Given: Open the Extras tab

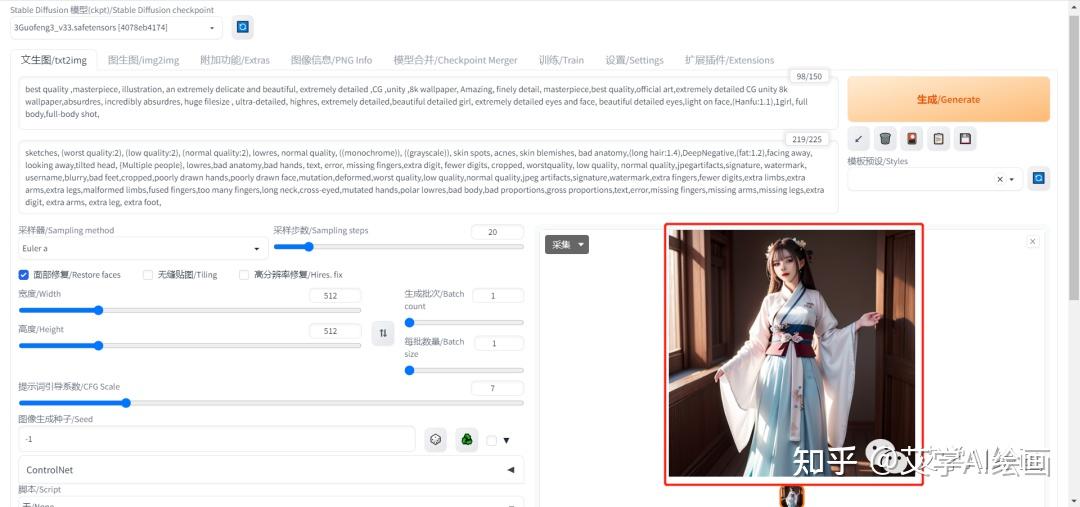Looking at the screenshot, I should click(x=235, y=60).
